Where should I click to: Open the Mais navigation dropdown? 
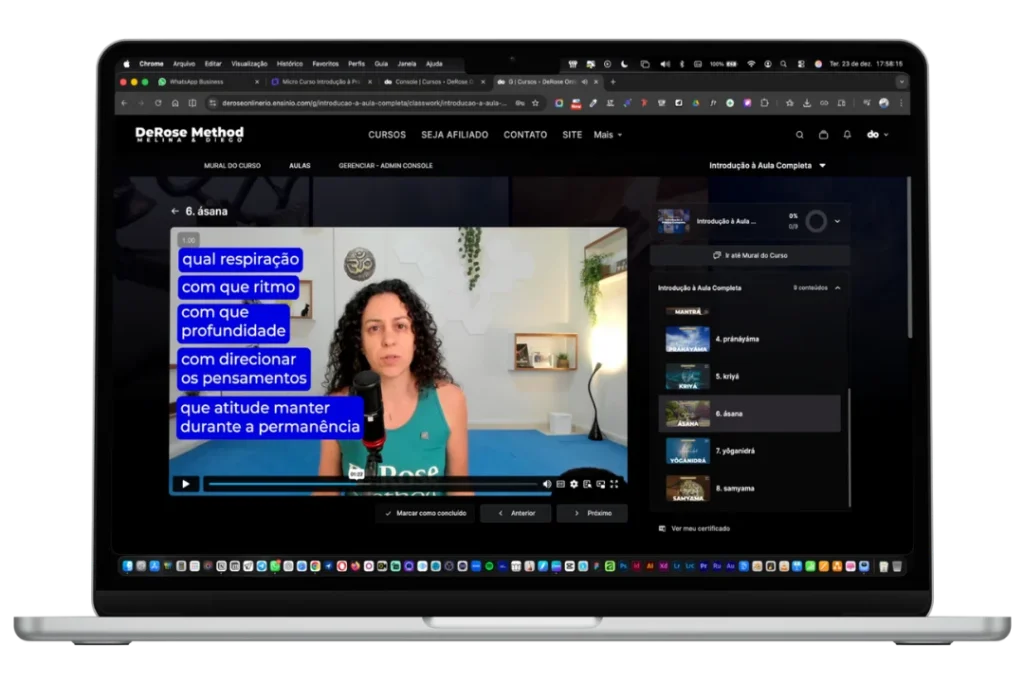[607, 135]
